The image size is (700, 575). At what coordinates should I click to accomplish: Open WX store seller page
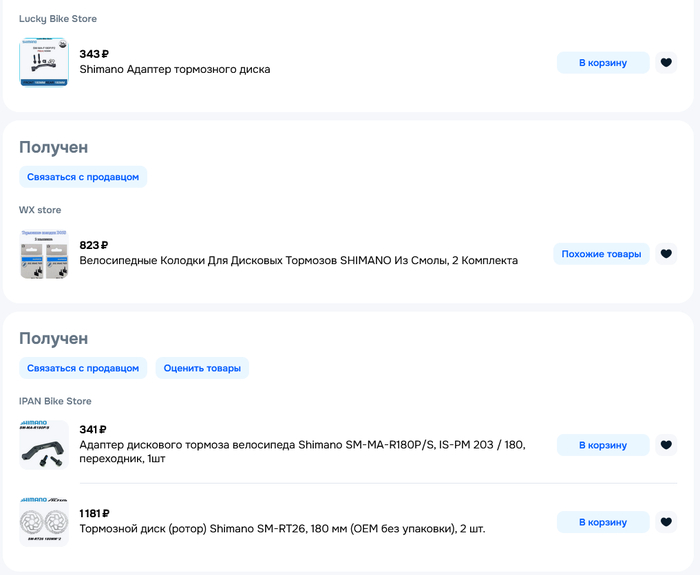[40, 210]
